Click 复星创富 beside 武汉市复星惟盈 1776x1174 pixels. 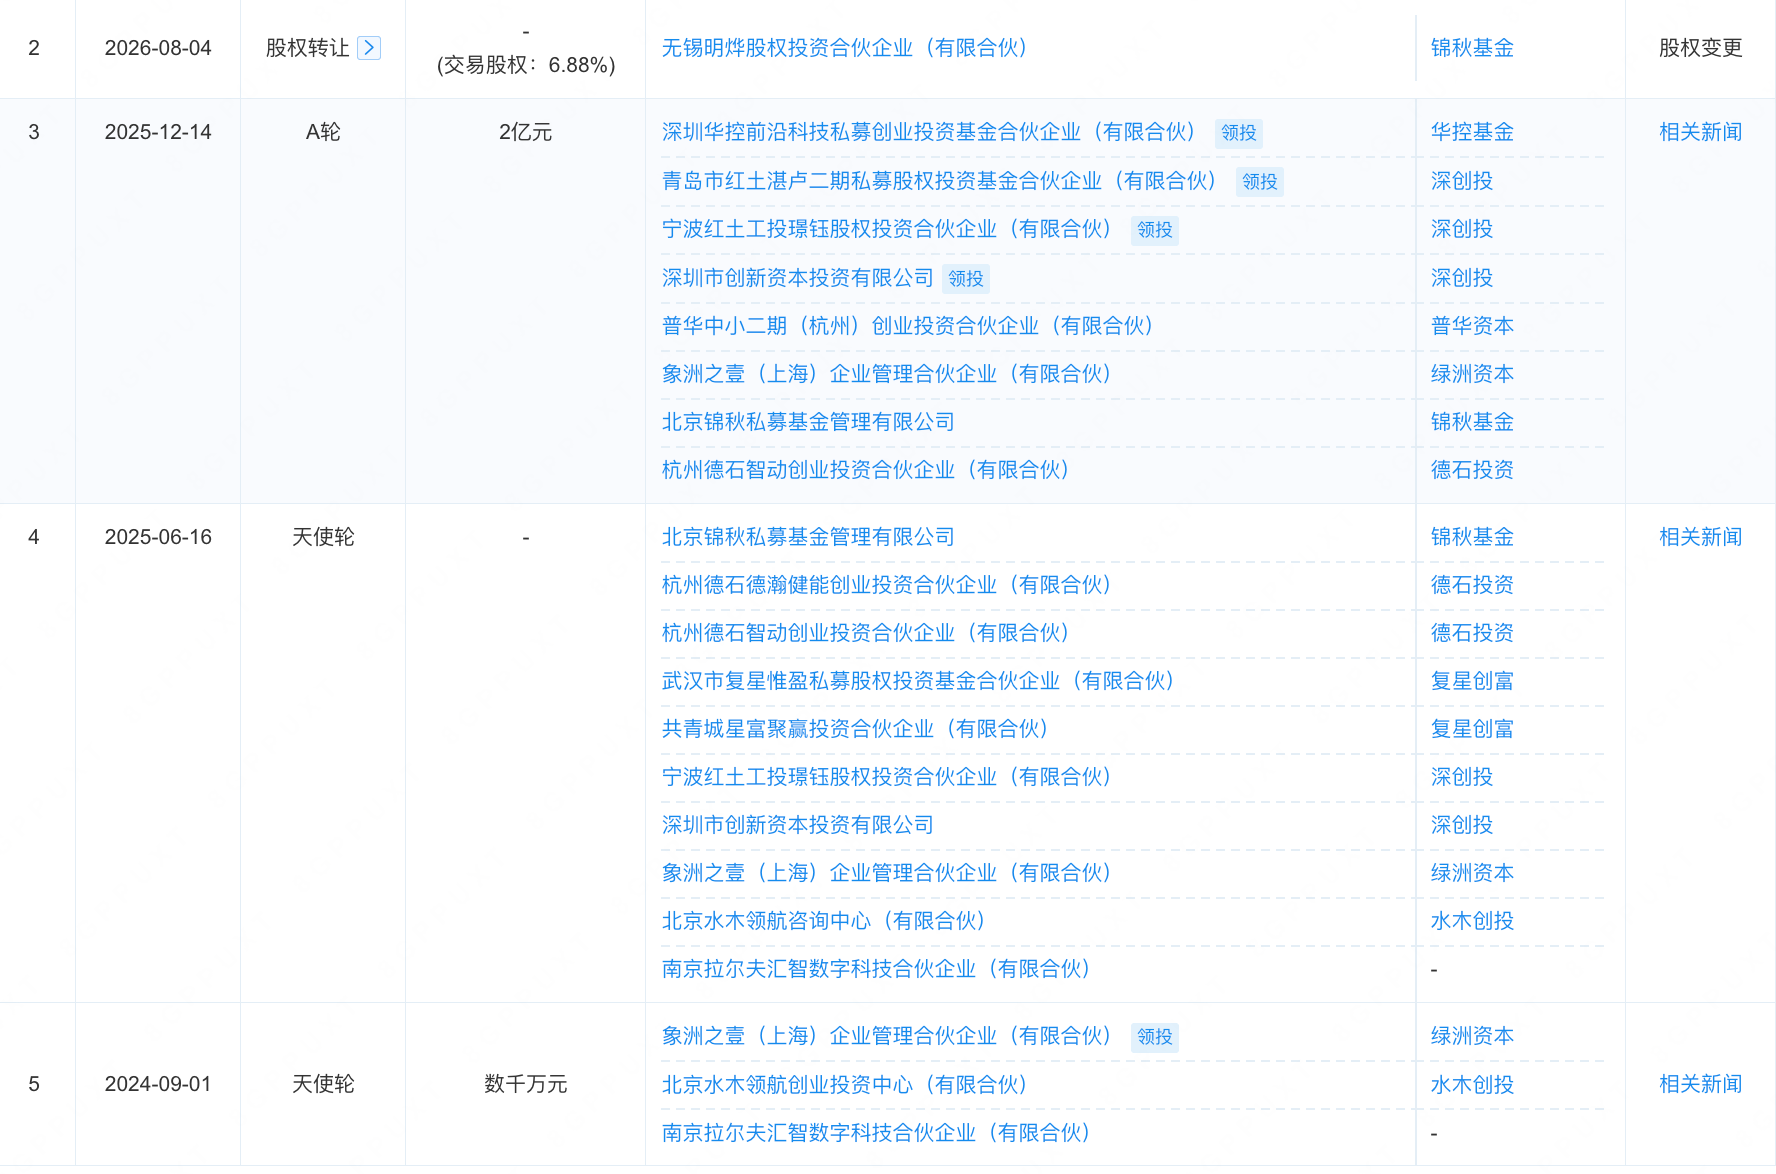pyautogui.click(x=1472, y=681)
